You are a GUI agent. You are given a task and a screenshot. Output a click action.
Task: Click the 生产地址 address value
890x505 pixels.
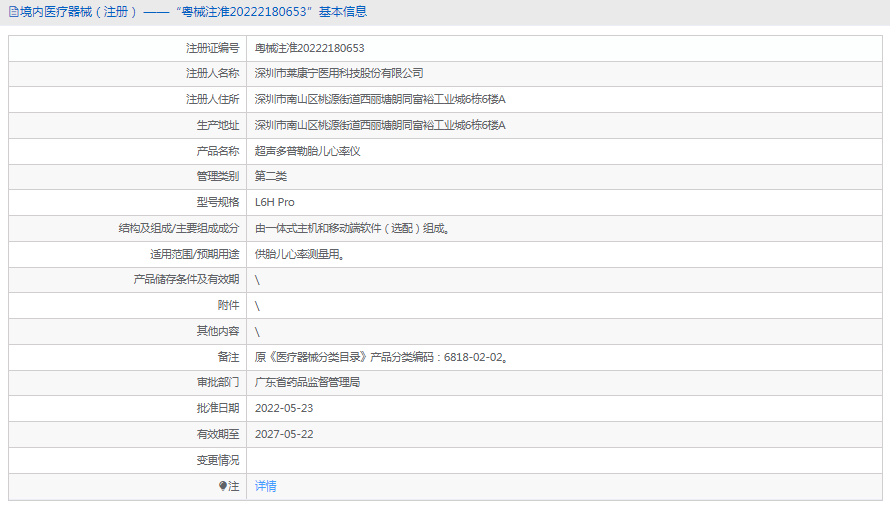(x=380, y=125)
